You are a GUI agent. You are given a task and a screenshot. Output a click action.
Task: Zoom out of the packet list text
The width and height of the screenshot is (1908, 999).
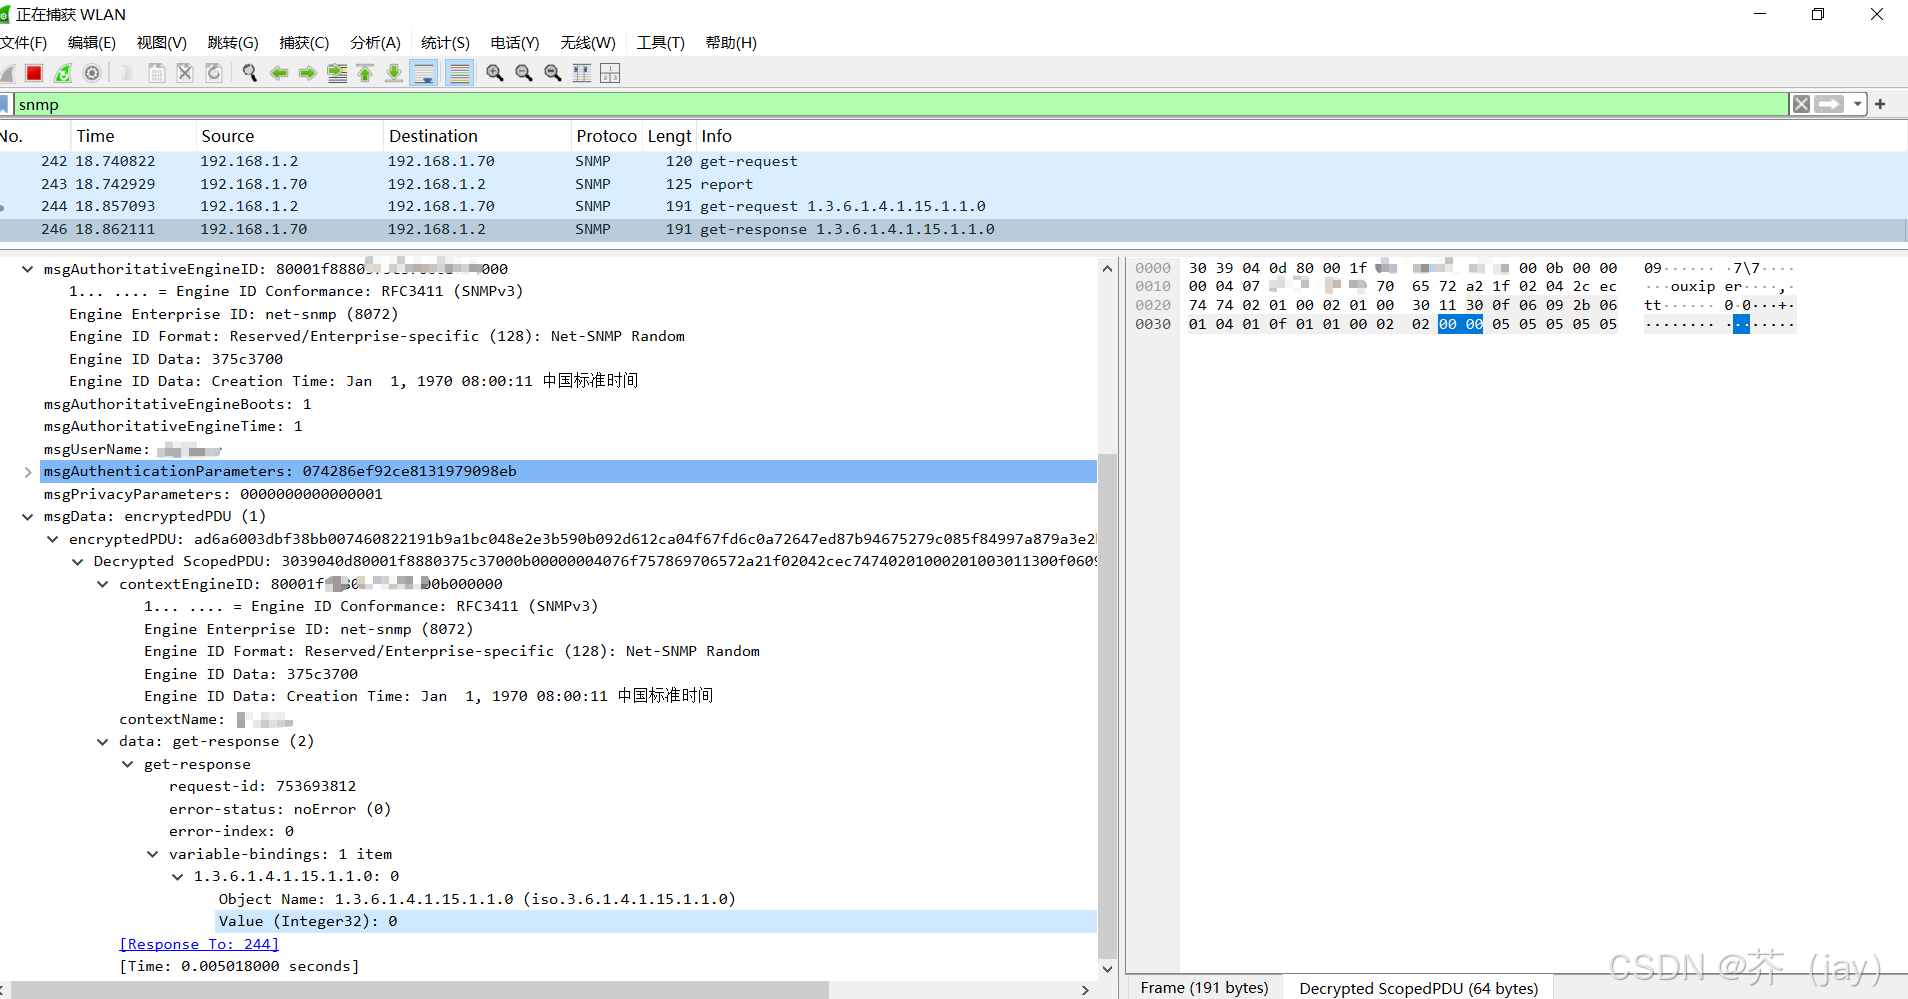523,72
